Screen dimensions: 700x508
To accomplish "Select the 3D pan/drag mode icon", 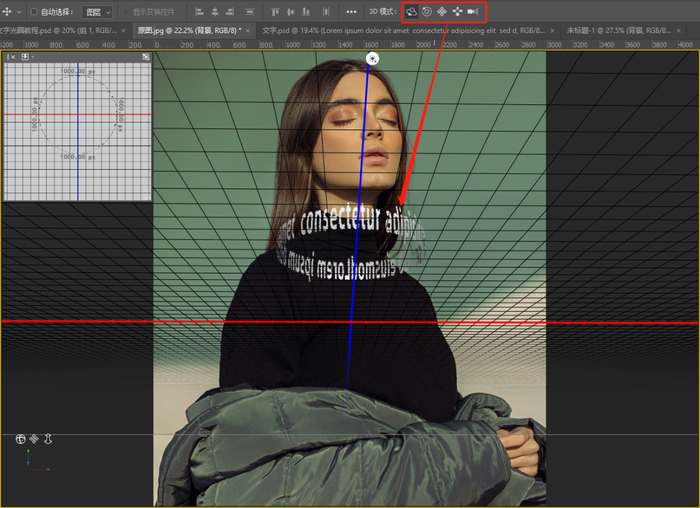I will [x=441, y=12].
